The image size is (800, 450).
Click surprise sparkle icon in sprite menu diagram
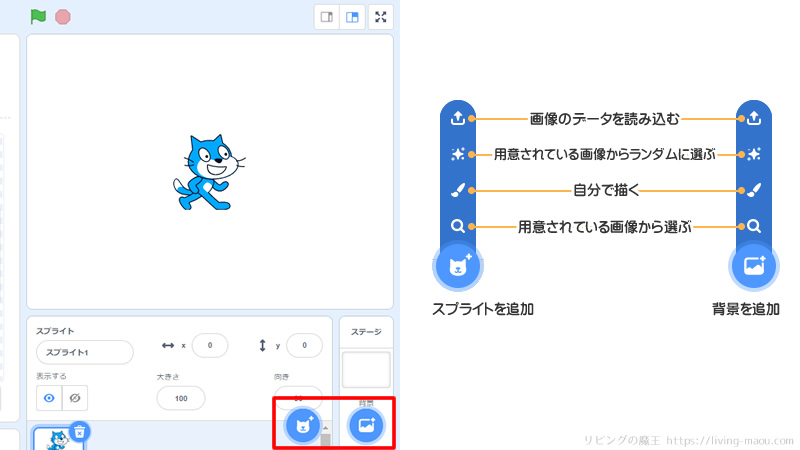tap(458, 154)
